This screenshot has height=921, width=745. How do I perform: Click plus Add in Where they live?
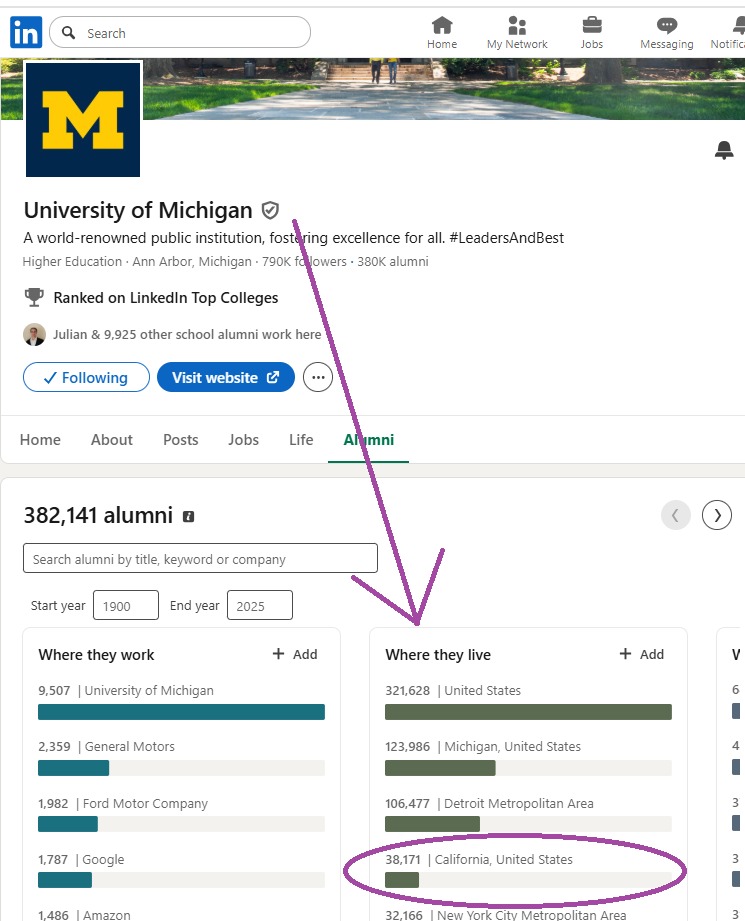(x=642, y=654)
